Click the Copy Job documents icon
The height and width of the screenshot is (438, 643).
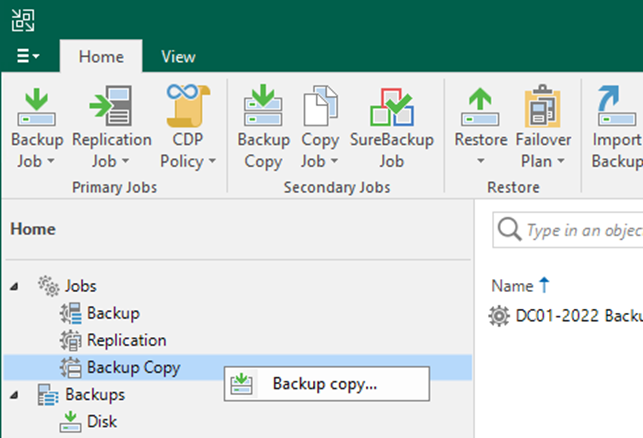320,105
